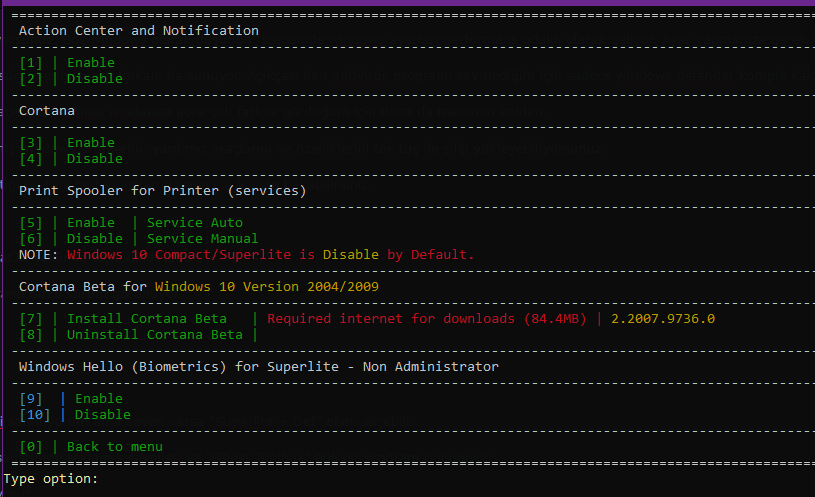Click the red NOTE Compact/Superlite warning text
This screenshot has width=815, height=497.
click(270, 255)
